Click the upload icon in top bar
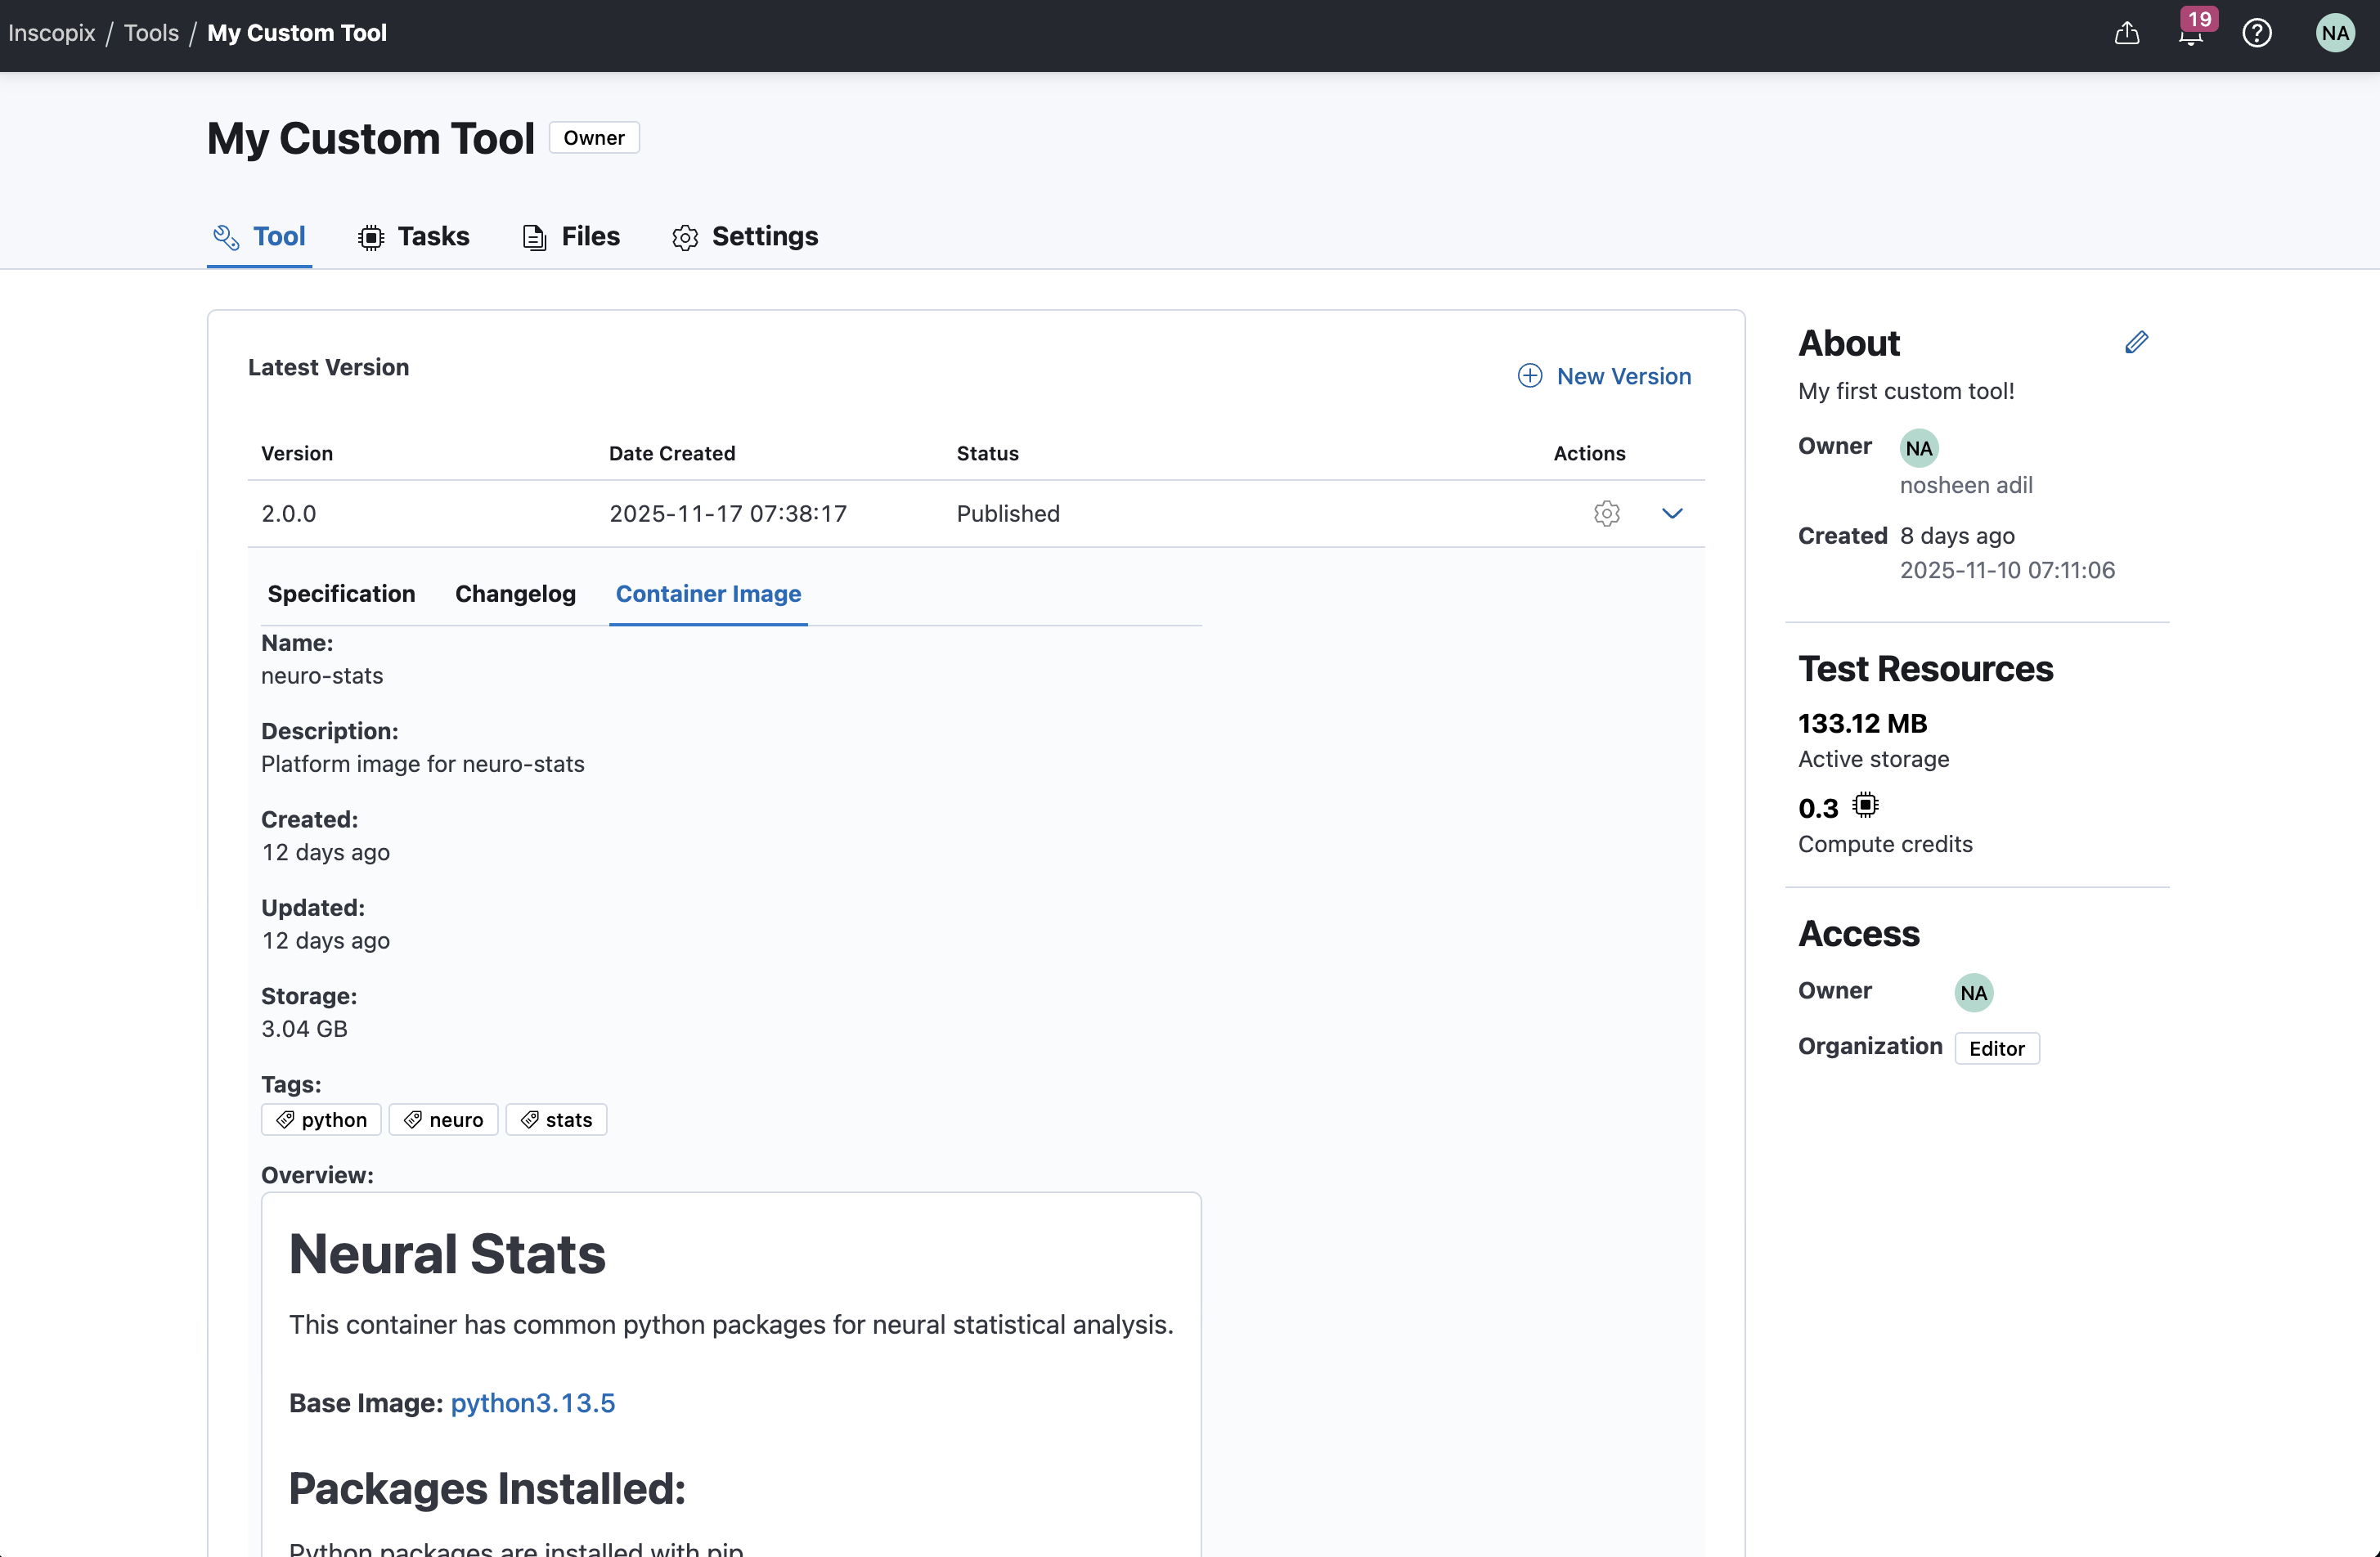Viewport: 2380px width, 1557px height. 2127,33
